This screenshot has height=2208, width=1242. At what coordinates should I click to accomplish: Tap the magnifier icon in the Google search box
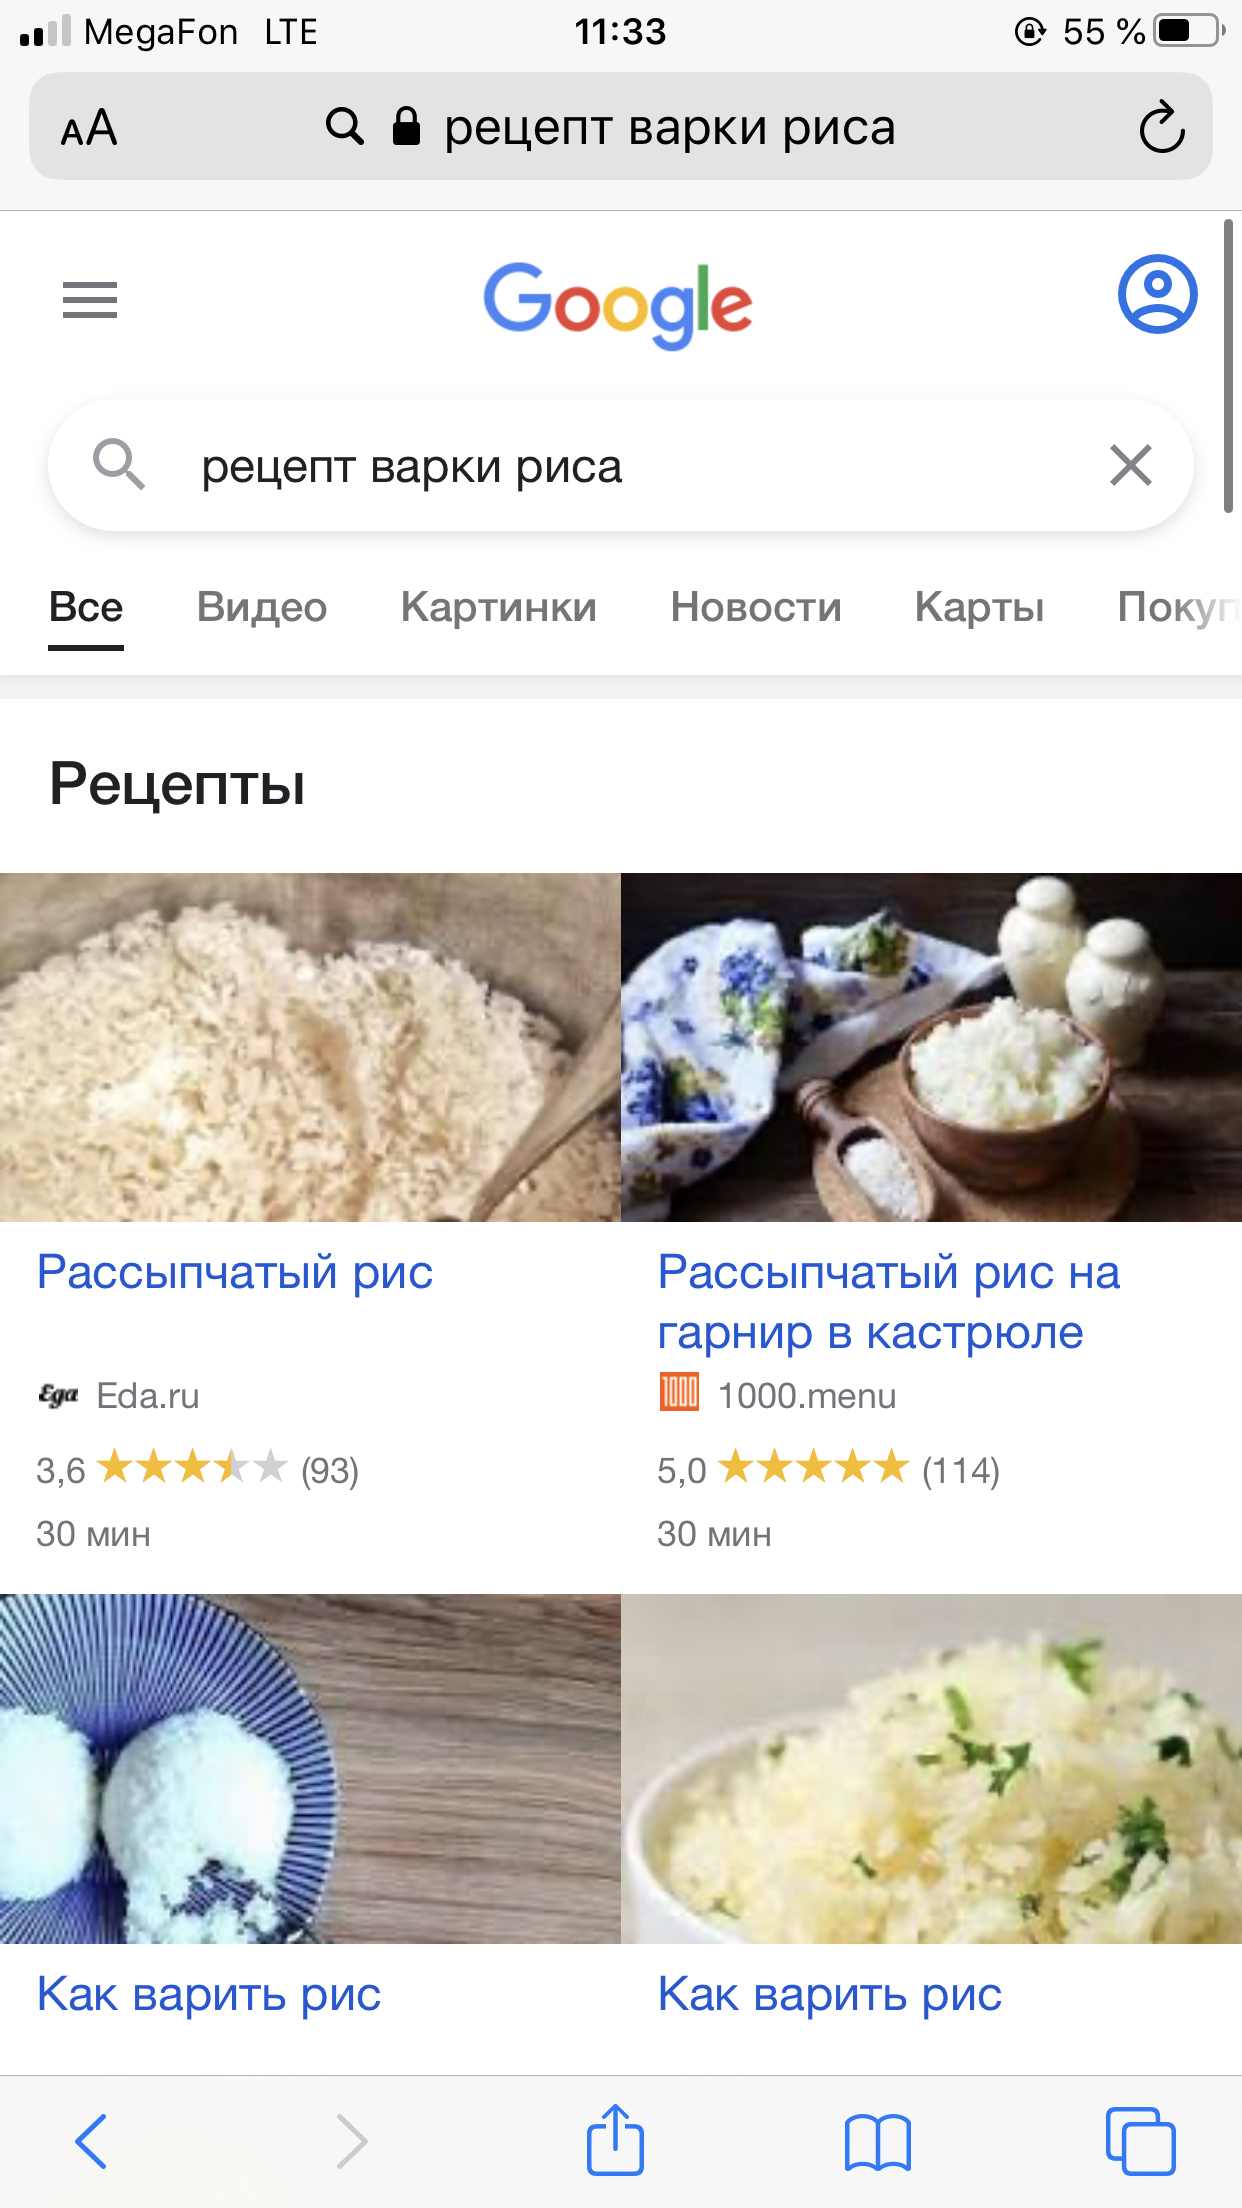[x=119, y=465]
